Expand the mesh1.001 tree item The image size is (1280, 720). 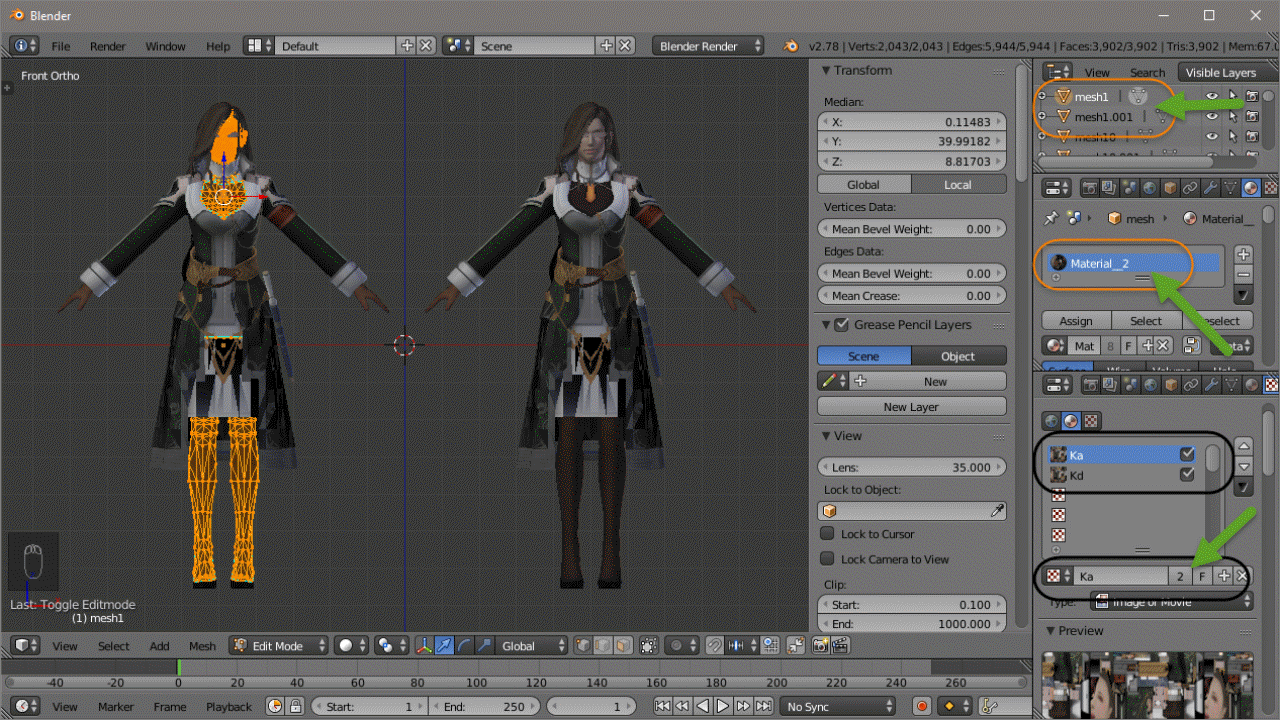[x=1042, y=116]
